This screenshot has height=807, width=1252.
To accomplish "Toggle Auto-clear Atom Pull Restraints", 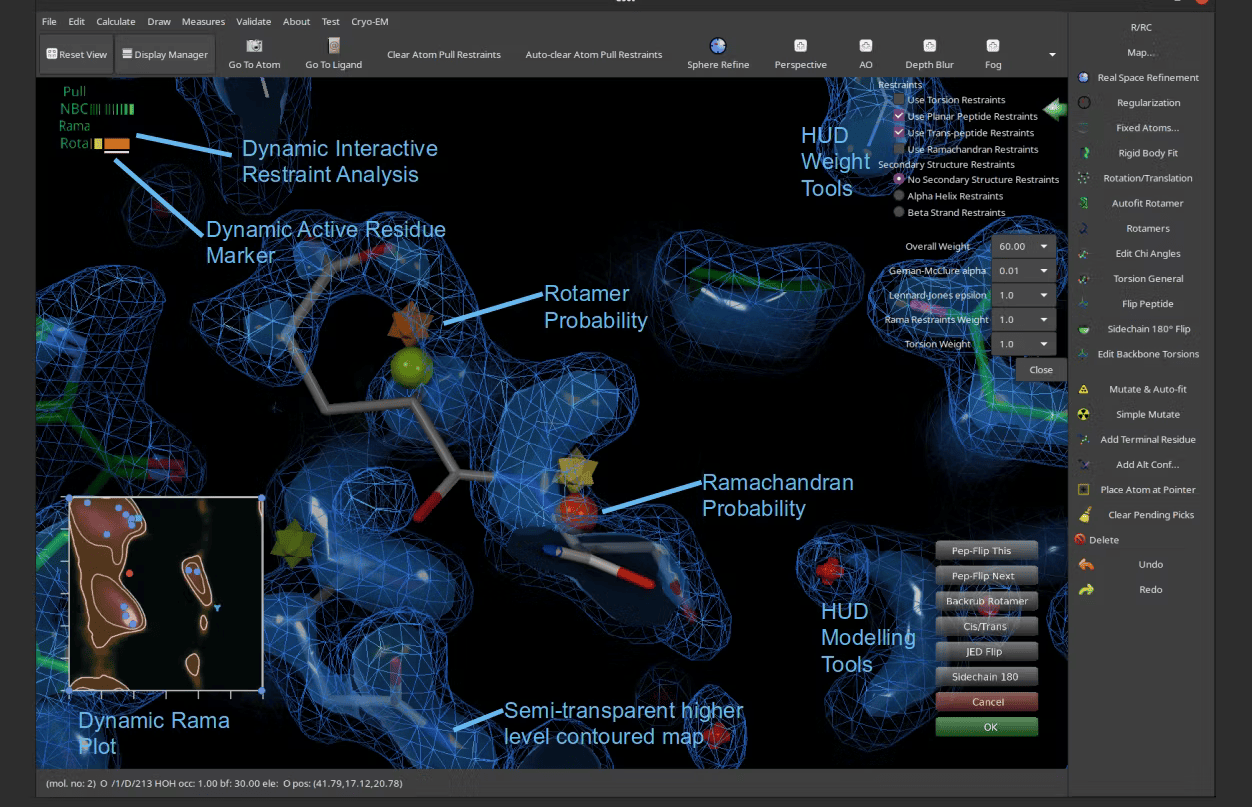I will pos(594,55).
